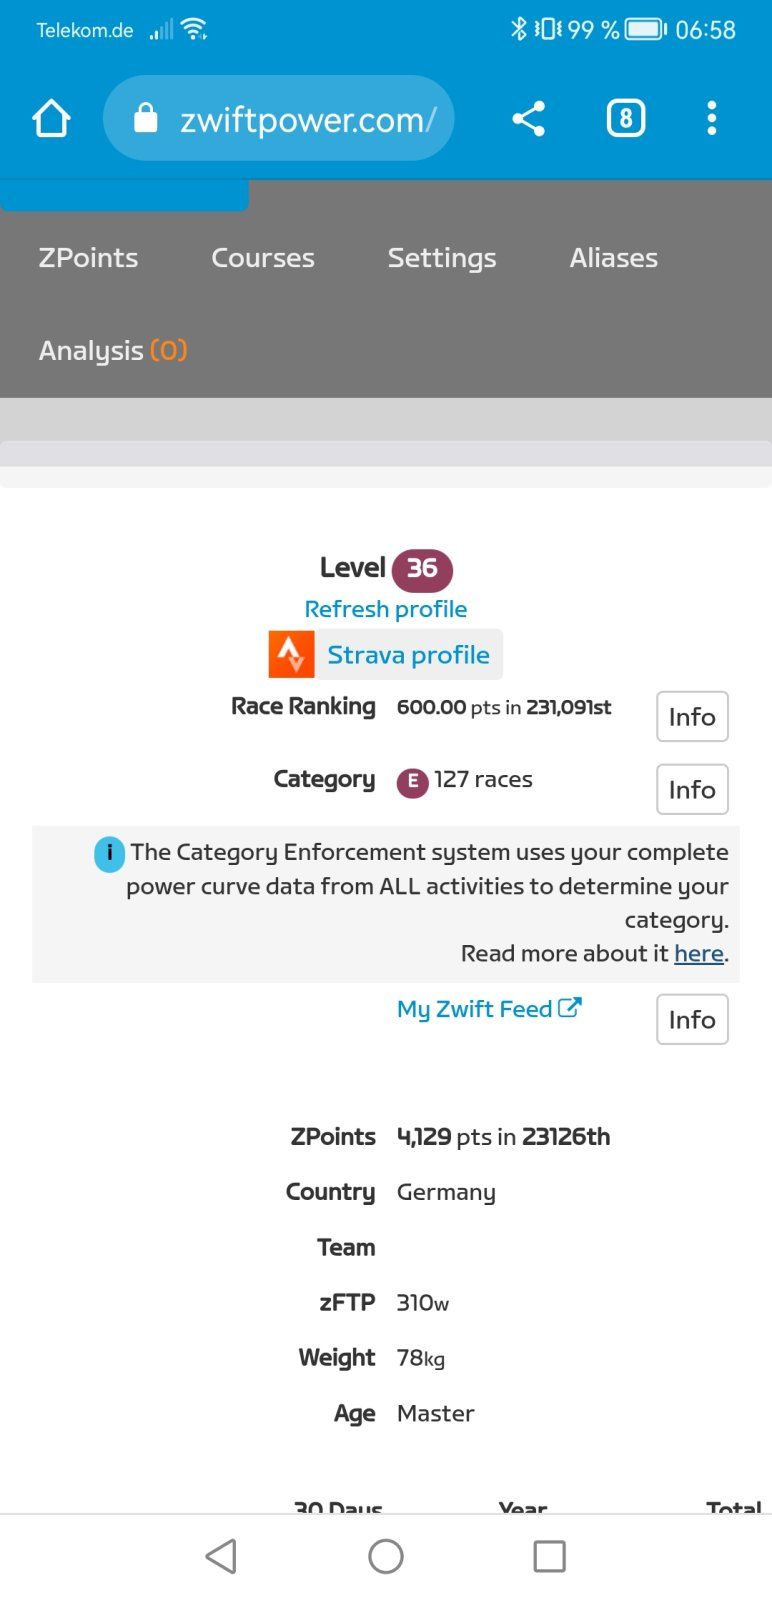This screenshot has width=772, height=1600.
Task: Open the Analysis (0) tab
Action: point(113,351)
